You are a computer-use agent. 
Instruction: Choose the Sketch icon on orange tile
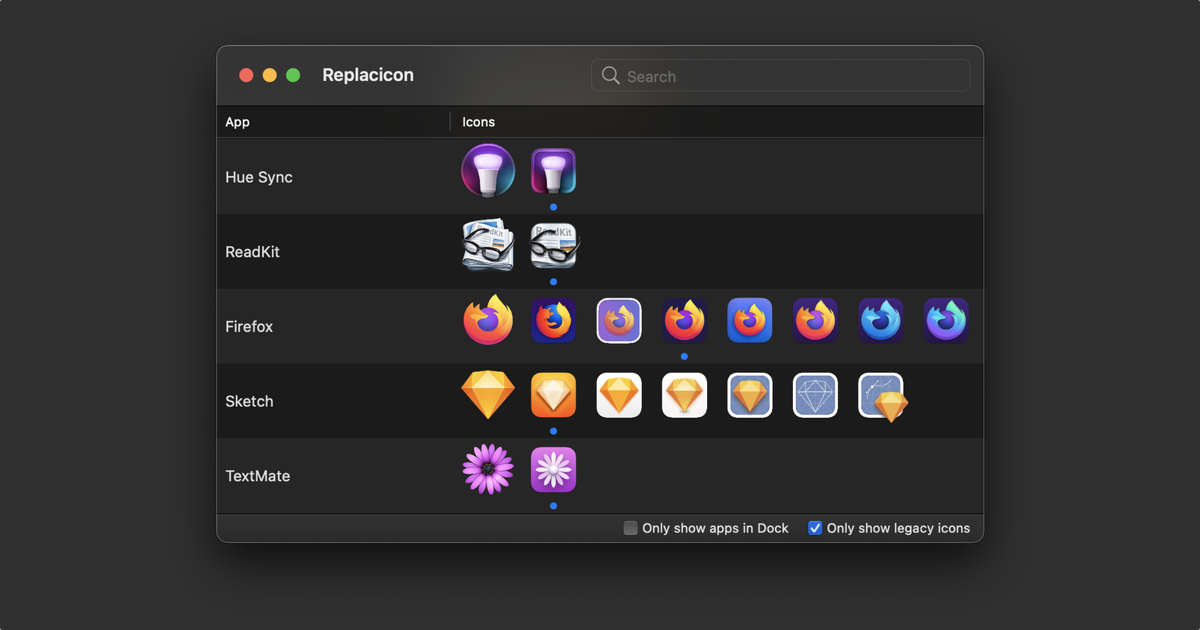click(x=553, y=395)
